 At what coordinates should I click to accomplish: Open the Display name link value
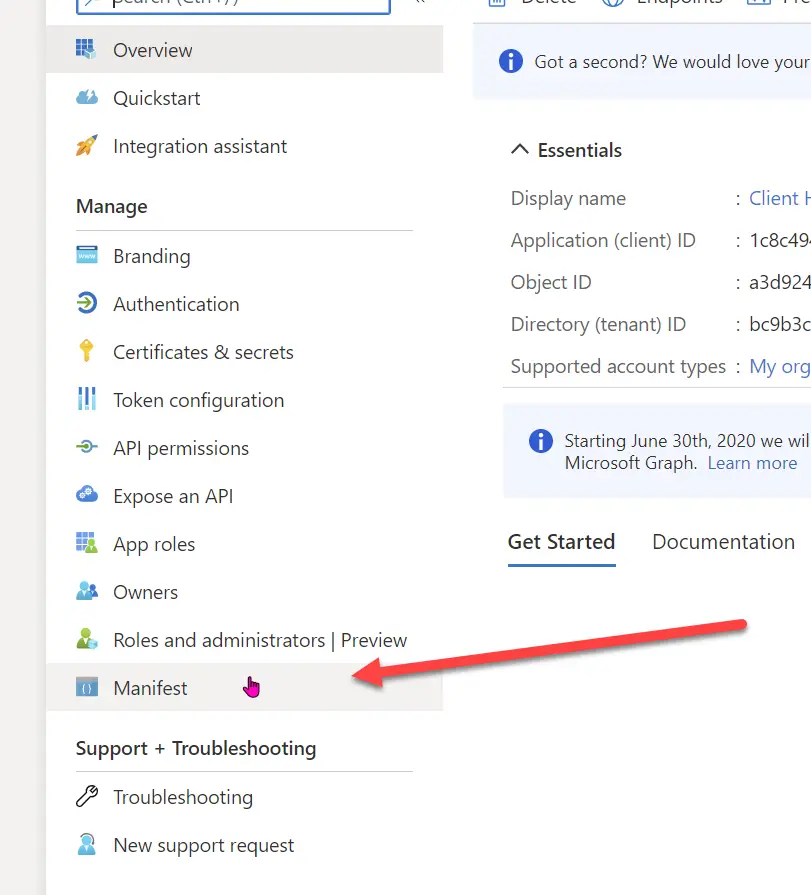coord(780,198)
